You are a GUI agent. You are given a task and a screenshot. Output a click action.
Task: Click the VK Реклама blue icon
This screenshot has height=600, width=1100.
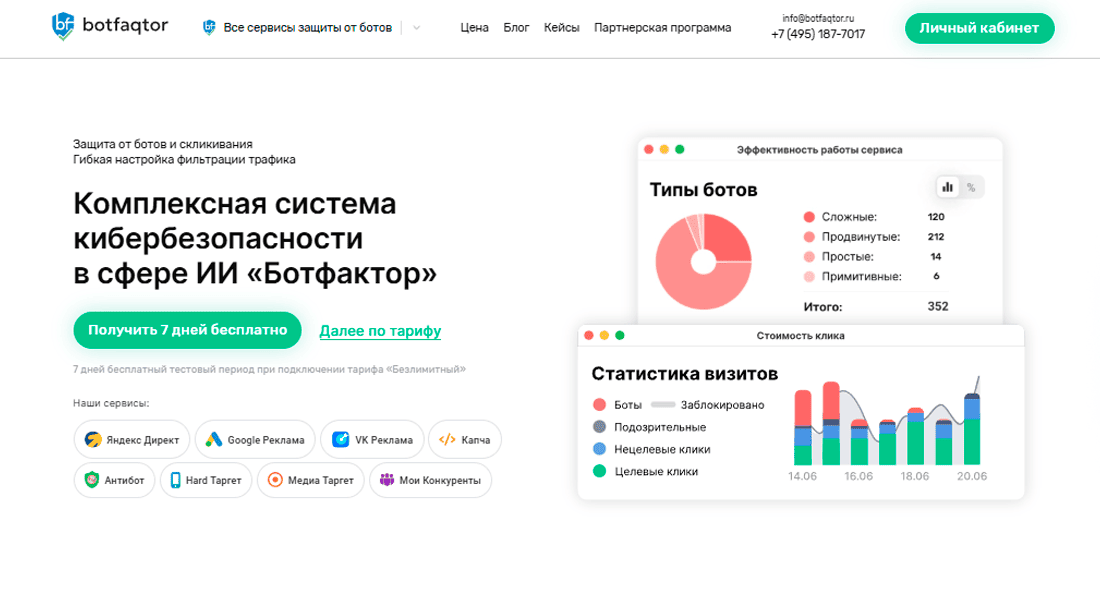pyautogui.click(x=341, y=440)
